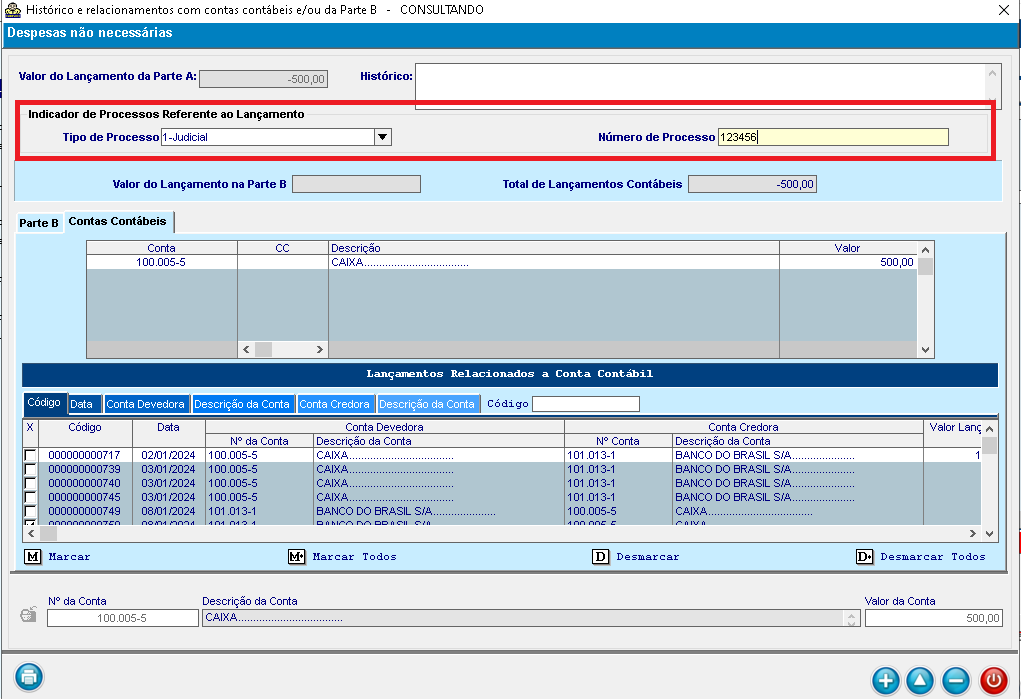Click the accounts grid scroll down arrow
1021x699 pixels.
pyautogui.click(x=925, y=350)
